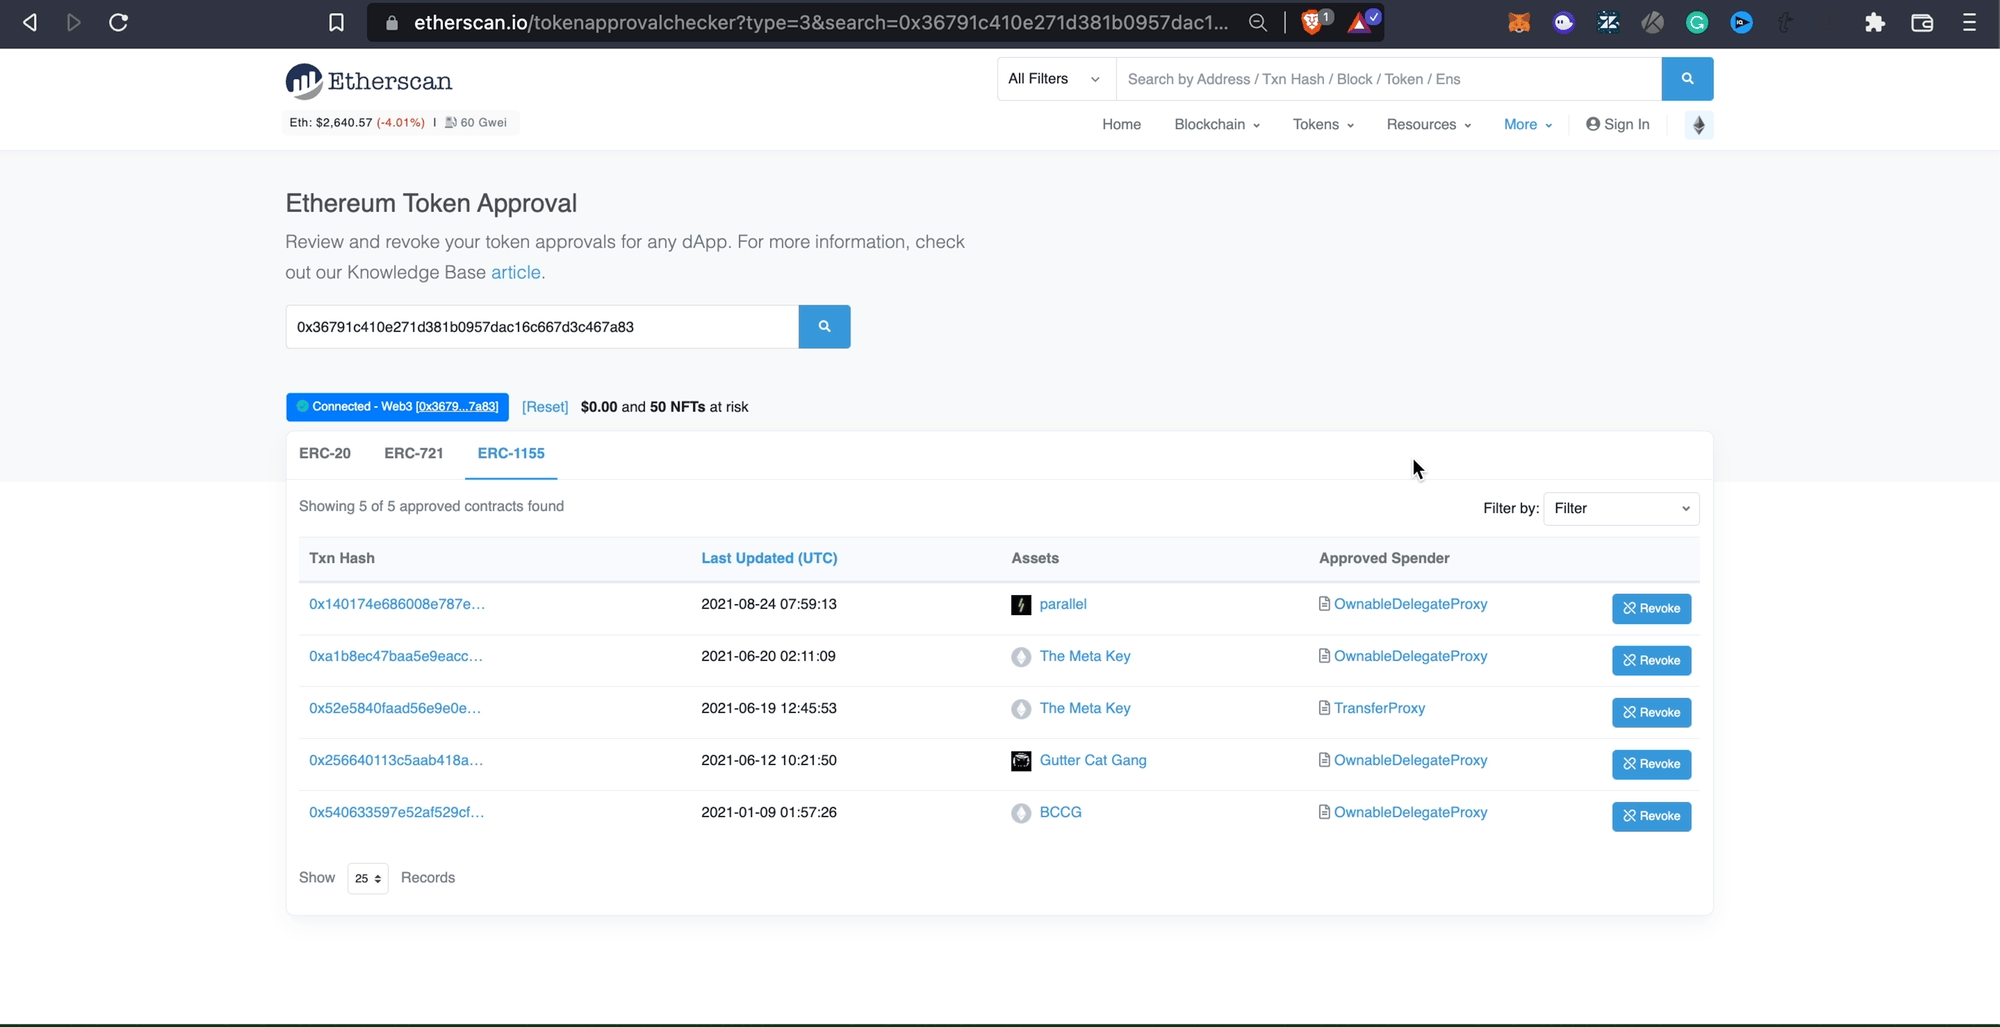The image size is (2000, 1027).
Task: Open Grammarly green extension icon
Action: click(x=1697, y=22)
